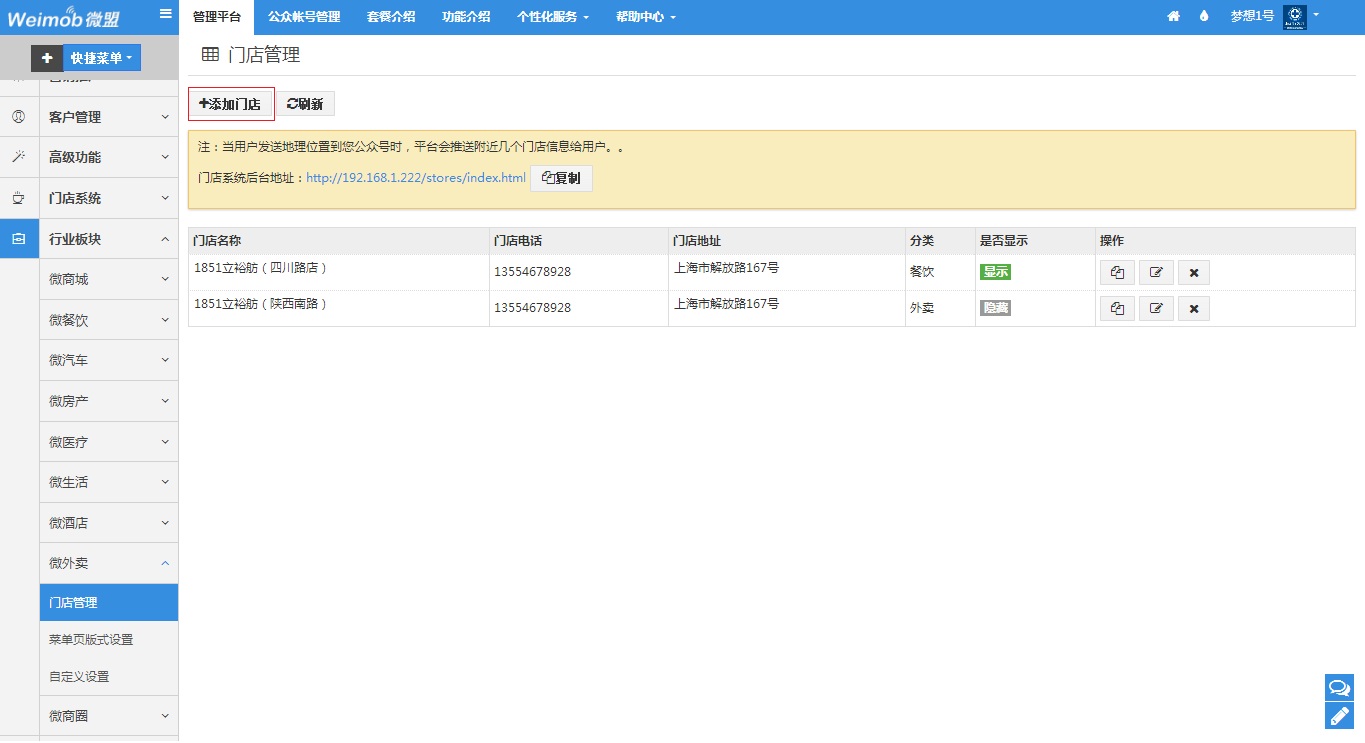Expand the 个性化服务 dropdown menu
1365x743 pixels.
click(552, 17)
